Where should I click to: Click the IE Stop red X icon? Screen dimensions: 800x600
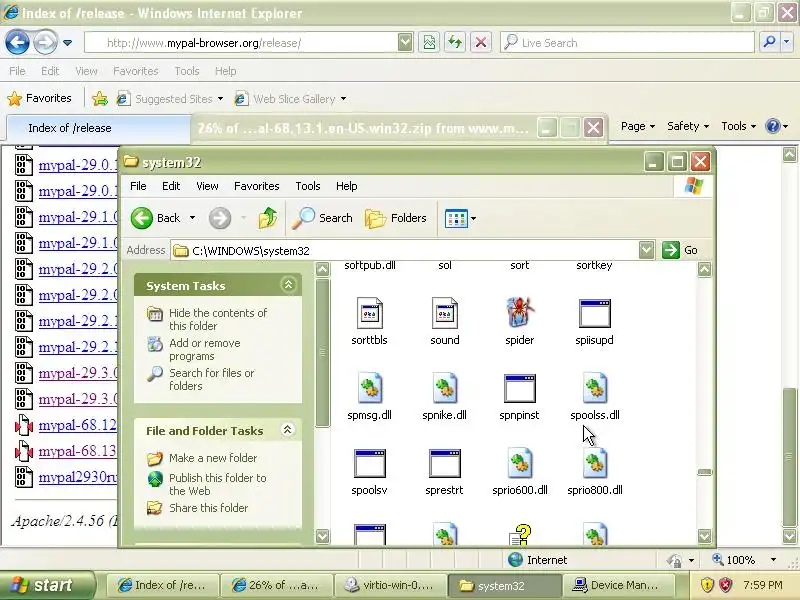(481, 42)
